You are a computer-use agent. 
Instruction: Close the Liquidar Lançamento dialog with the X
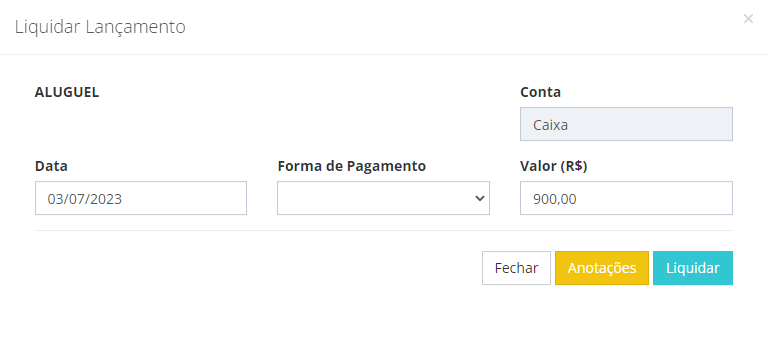click(x=748, y=19)
